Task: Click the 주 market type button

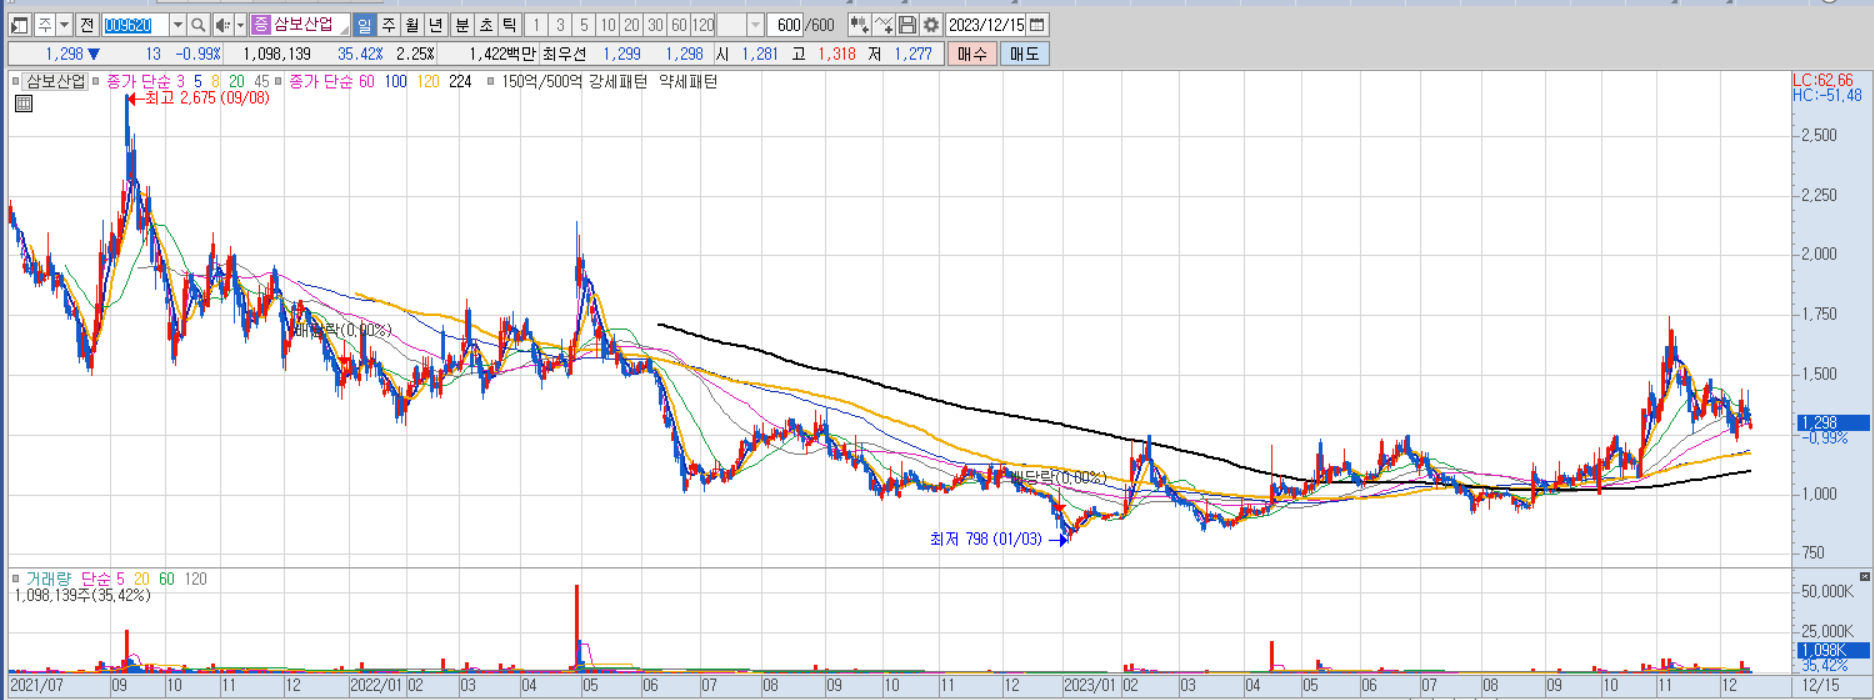Action: [45, 25]
